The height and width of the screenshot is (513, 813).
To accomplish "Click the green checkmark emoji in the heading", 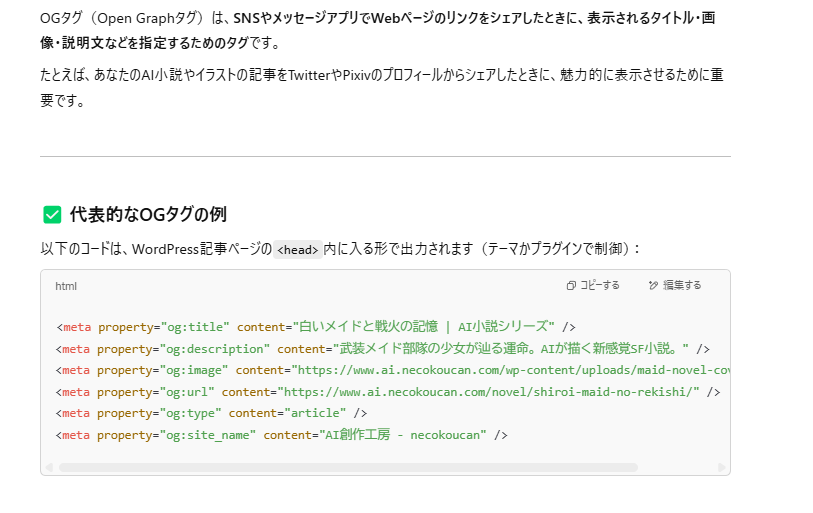I will [52, 214].
